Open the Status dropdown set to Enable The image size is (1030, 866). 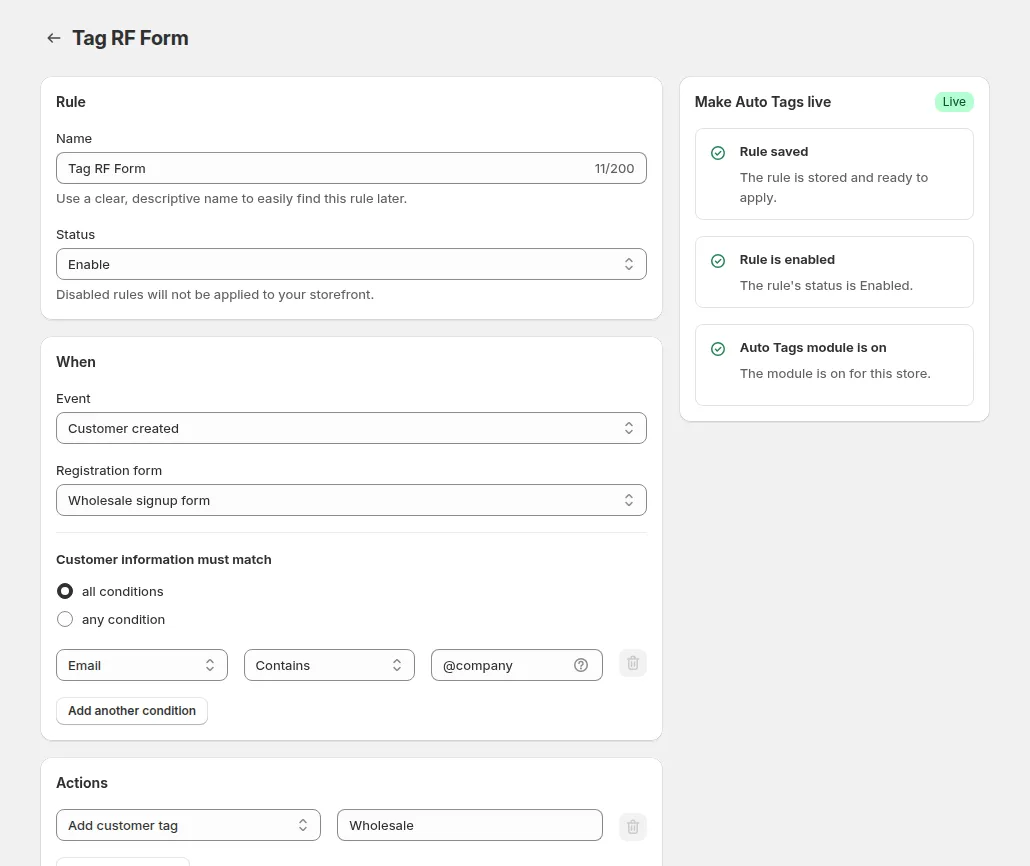click(x=351, y=264)
